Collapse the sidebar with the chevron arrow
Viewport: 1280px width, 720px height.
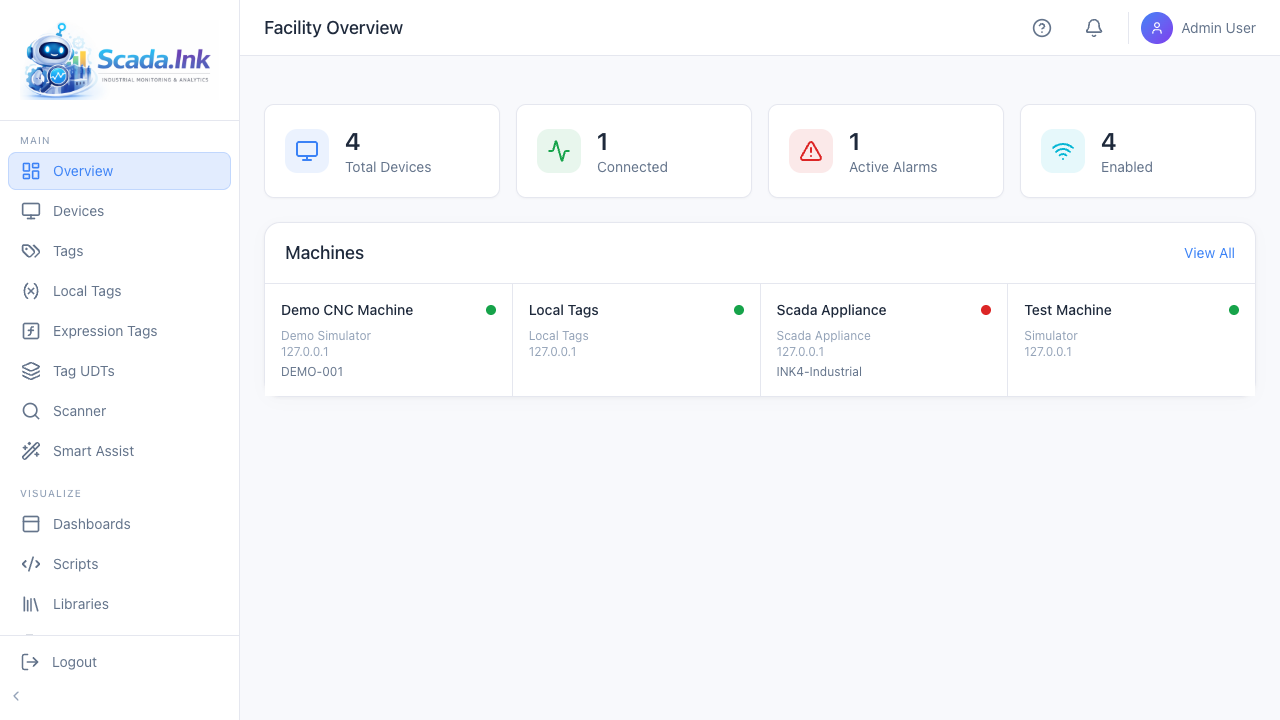(16, 696)
